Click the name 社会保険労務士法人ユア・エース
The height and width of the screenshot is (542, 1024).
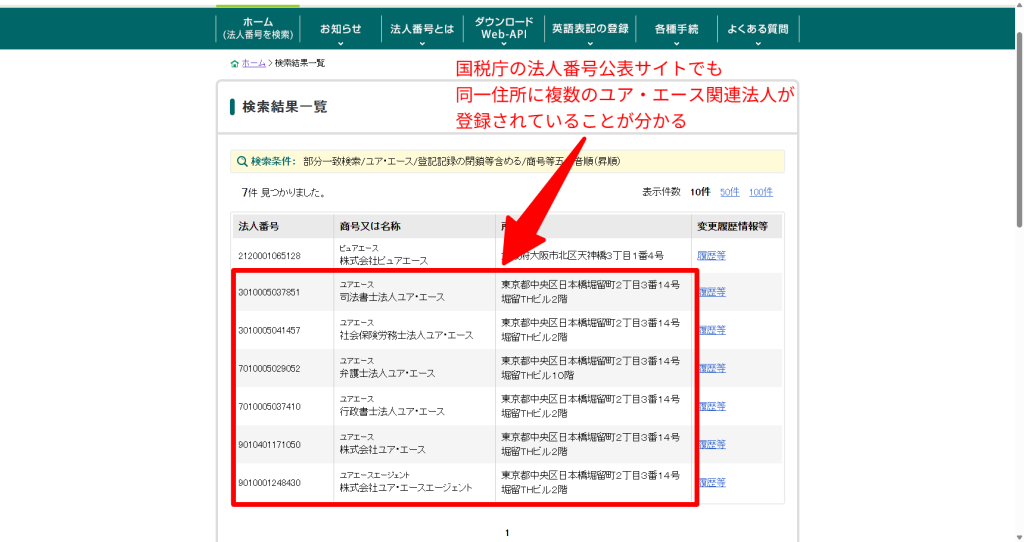(406, 335)
